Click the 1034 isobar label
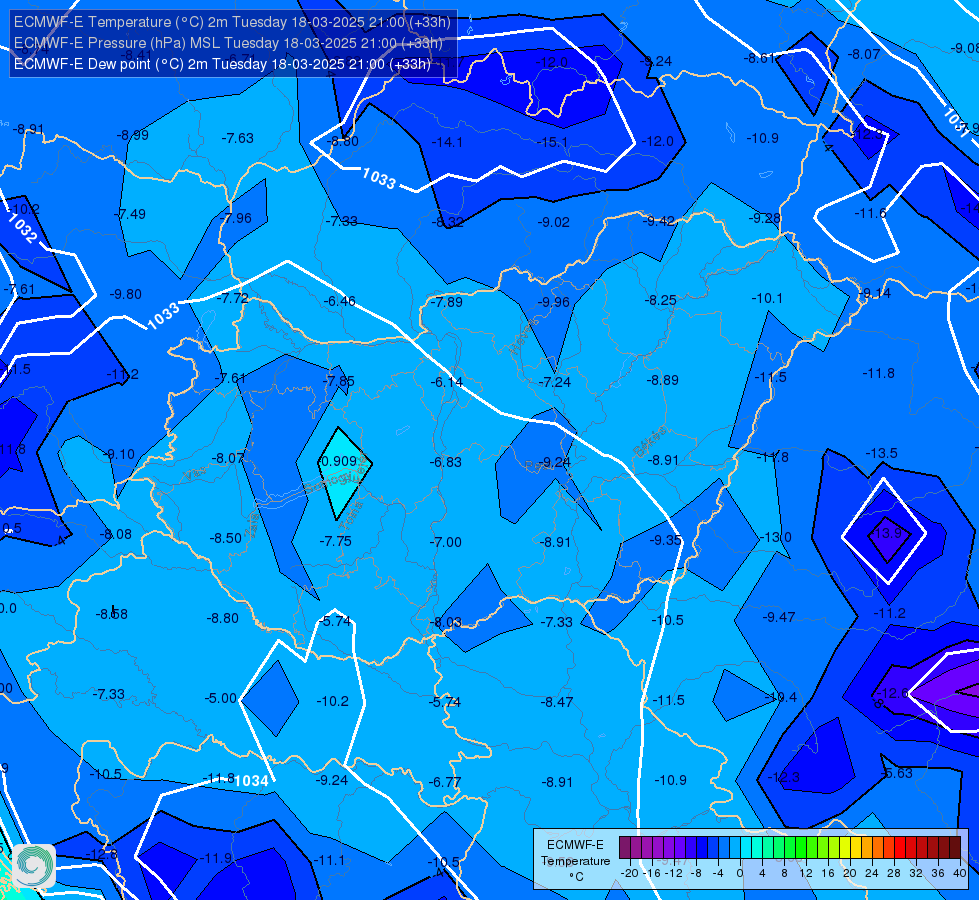Screen dimensions: 979x900 tap(252, 781)
